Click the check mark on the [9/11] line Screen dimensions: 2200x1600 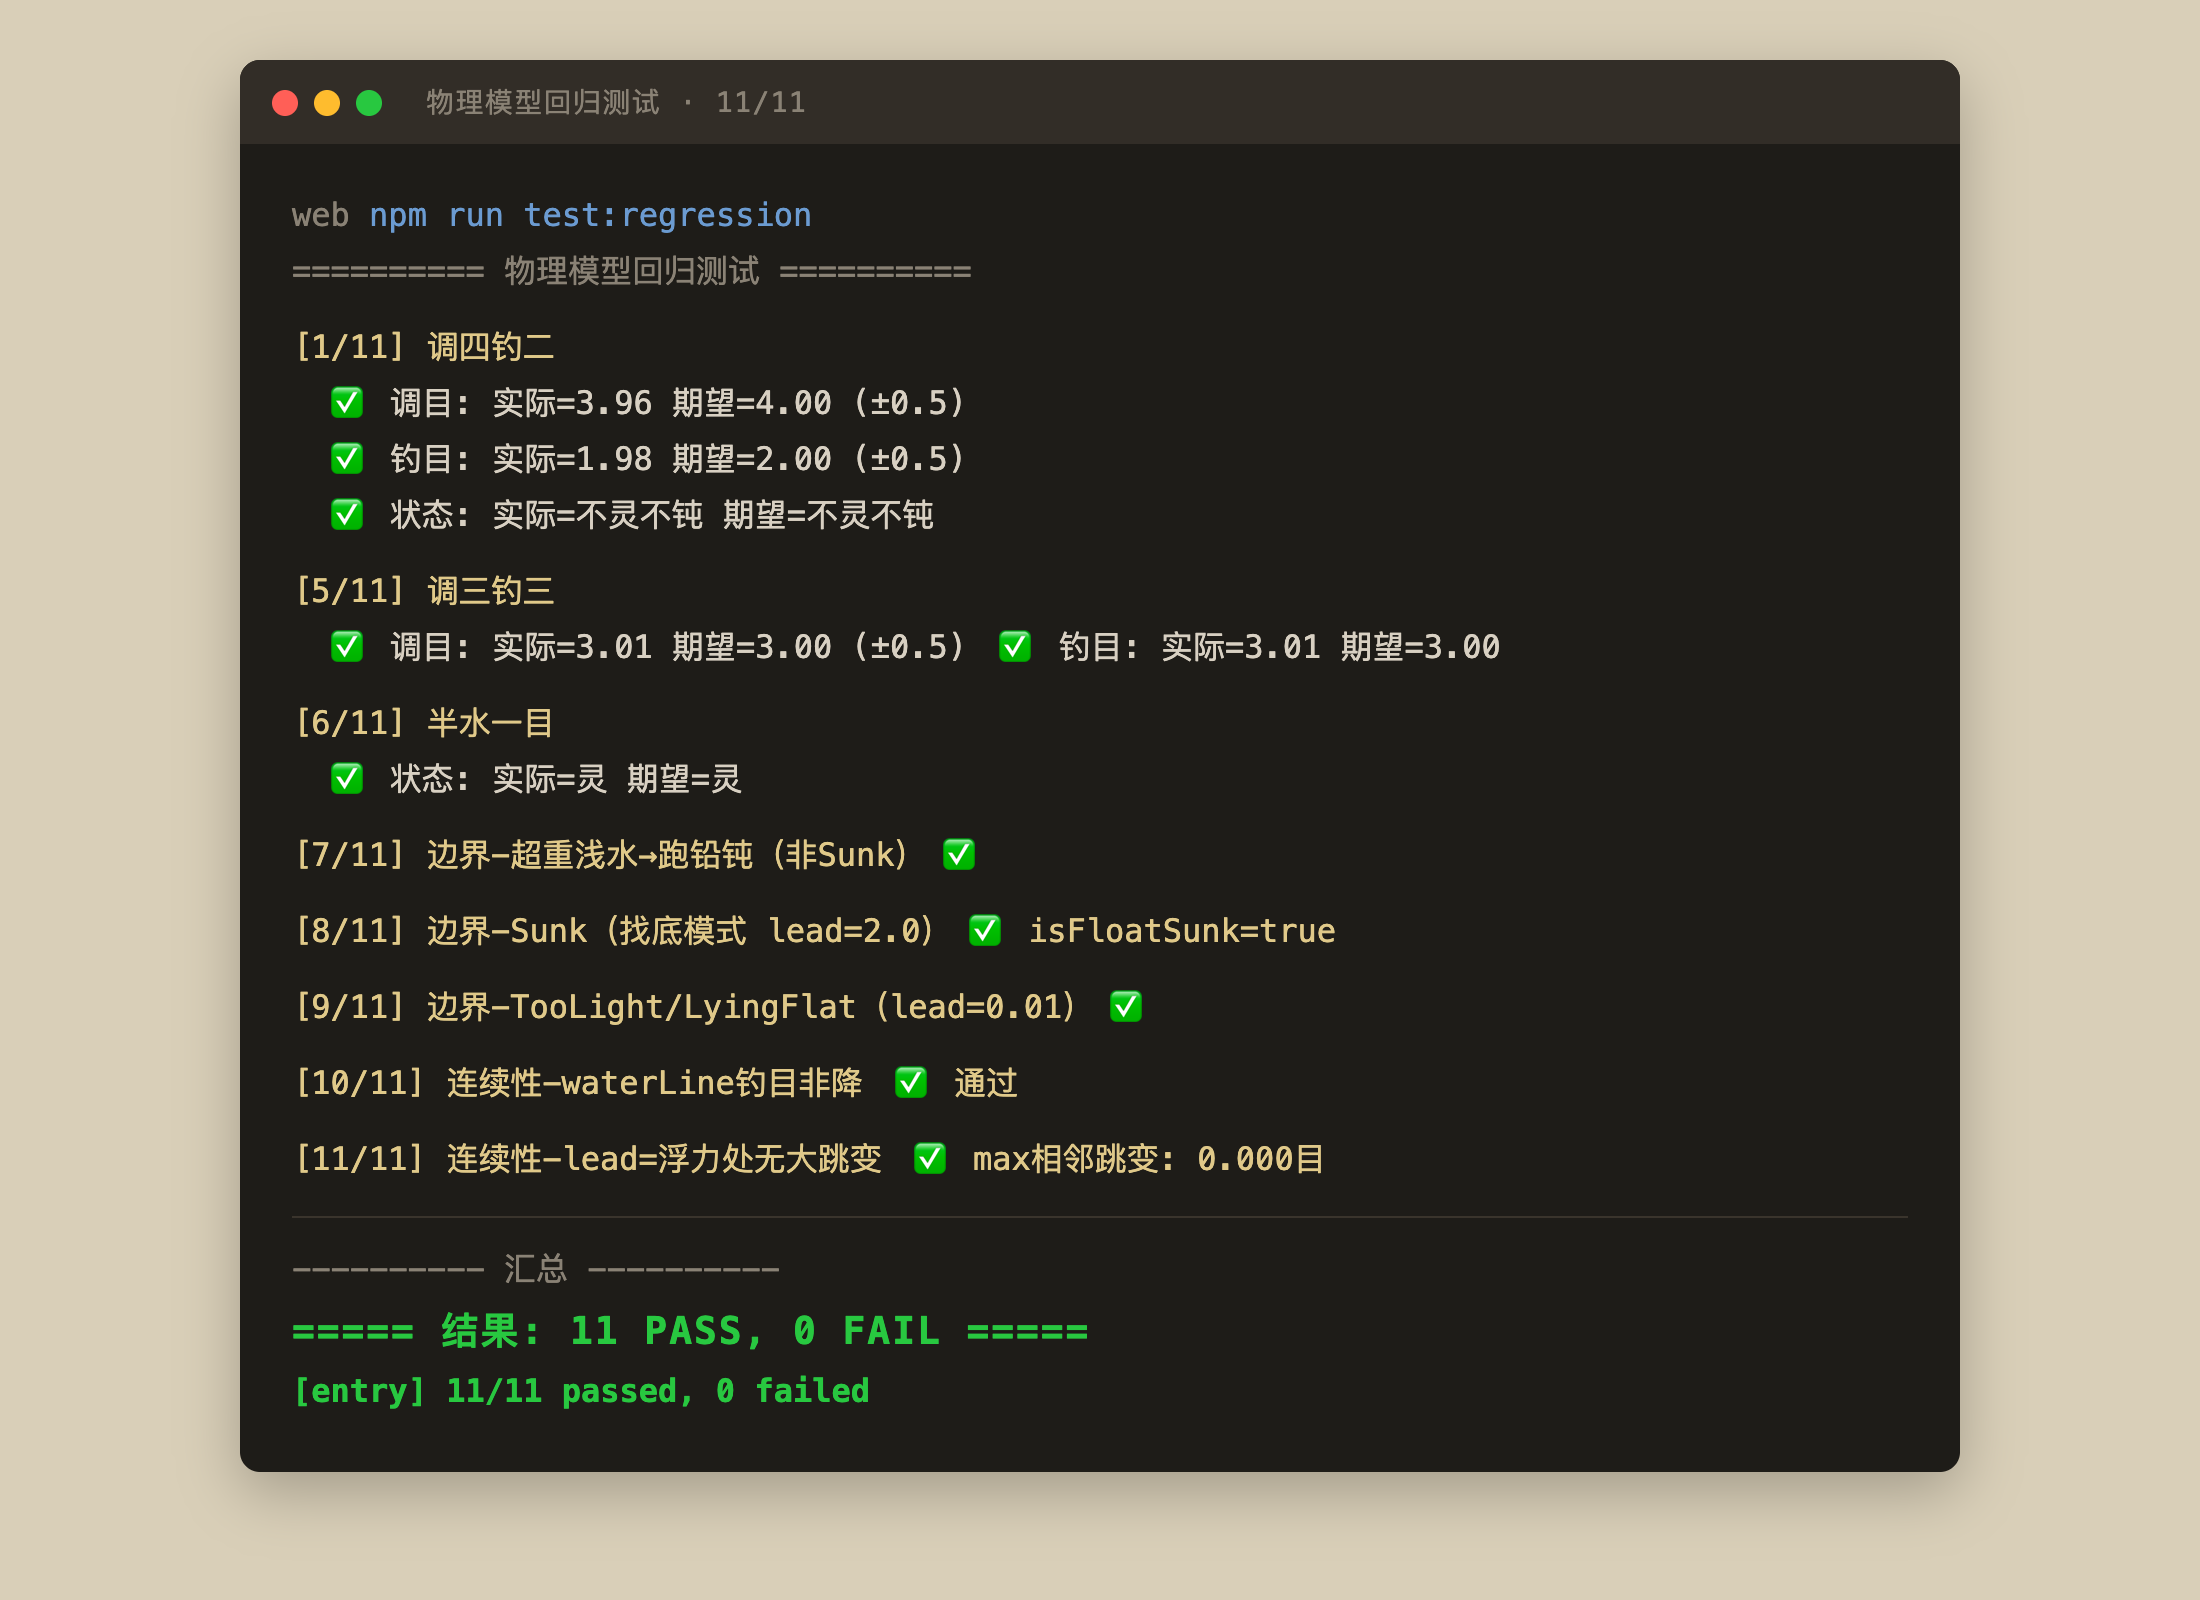point(1126,1007)
